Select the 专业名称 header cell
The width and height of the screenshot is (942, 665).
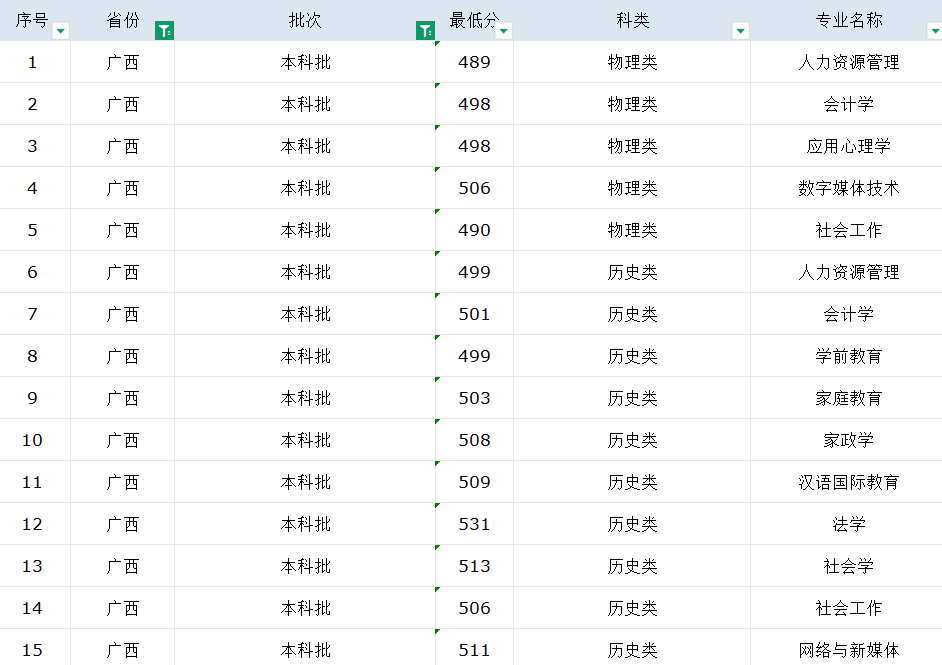[848, 20]
